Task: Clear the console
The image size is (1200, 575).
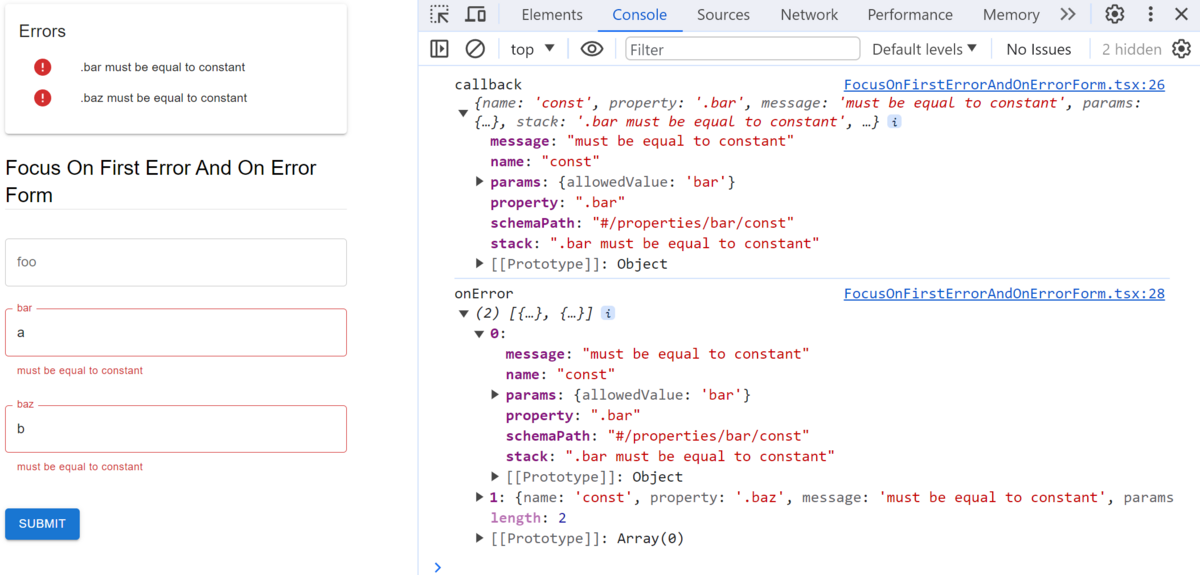Action: click(x=476, y=49)
